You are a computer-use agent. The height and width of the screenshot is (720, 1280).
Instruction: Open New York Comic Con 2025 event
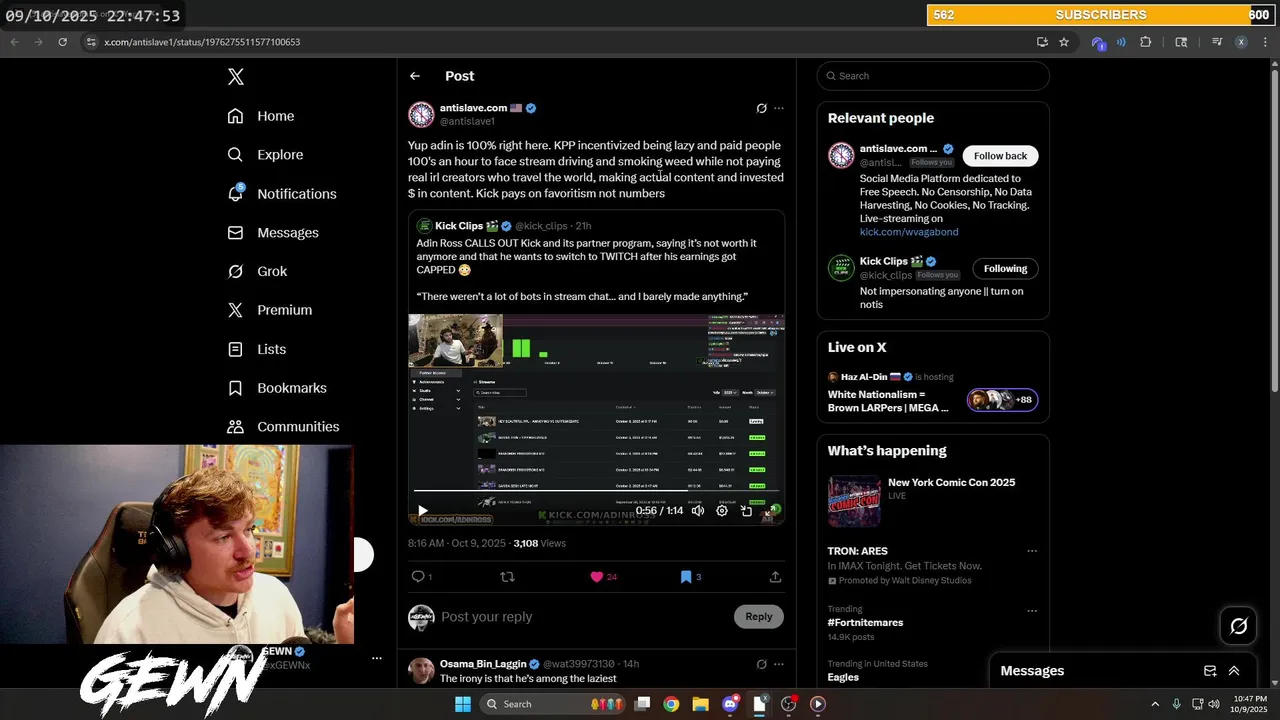(951, 483)
